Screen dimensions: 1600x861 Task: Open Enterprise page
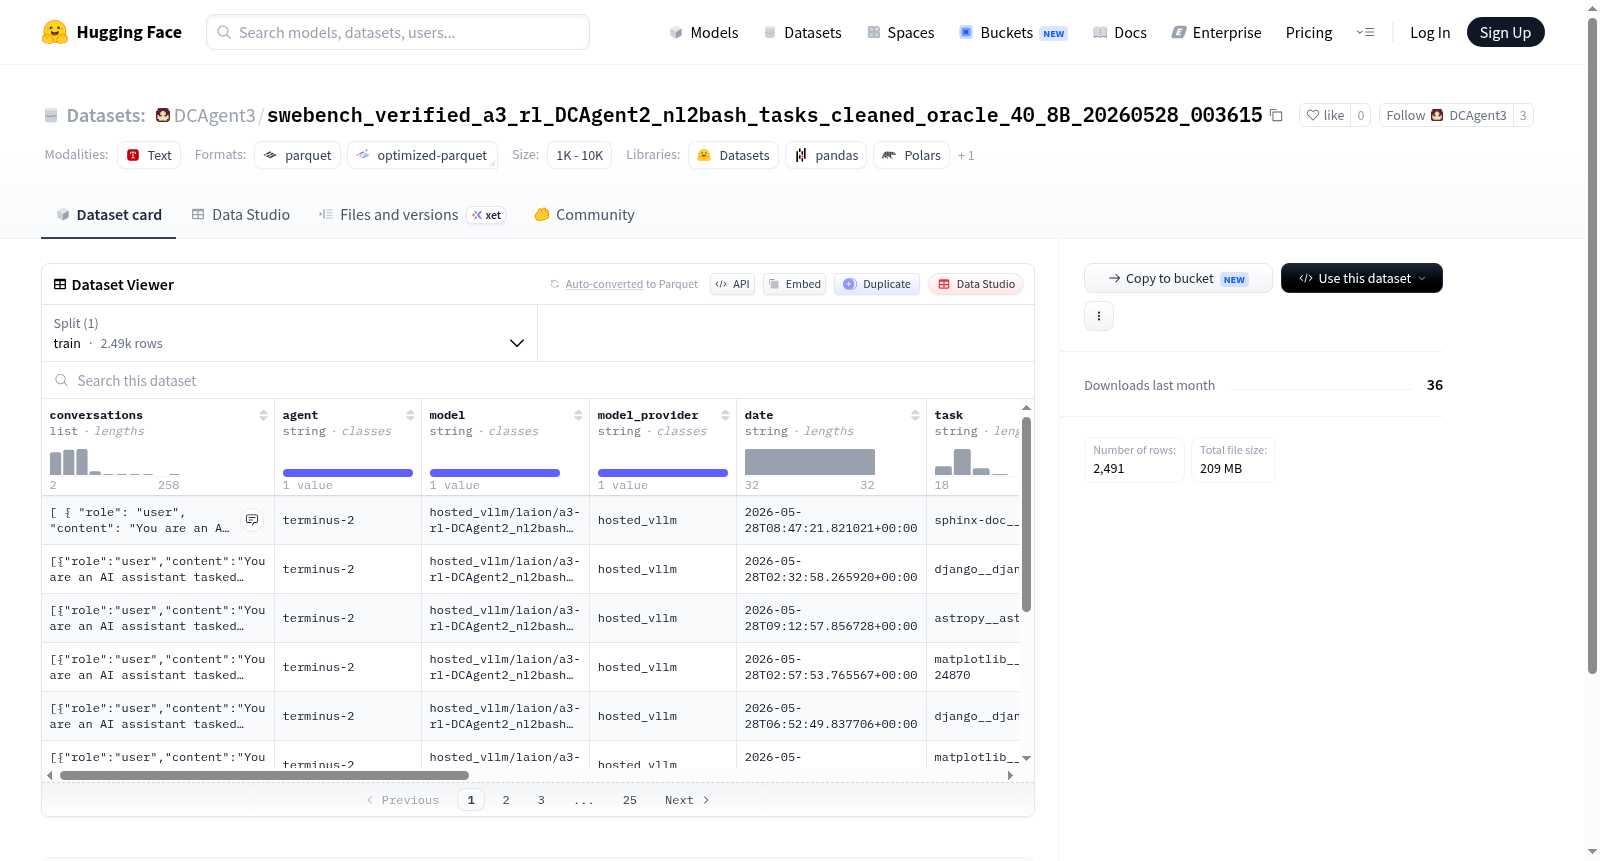click(x=1217, y=32)
